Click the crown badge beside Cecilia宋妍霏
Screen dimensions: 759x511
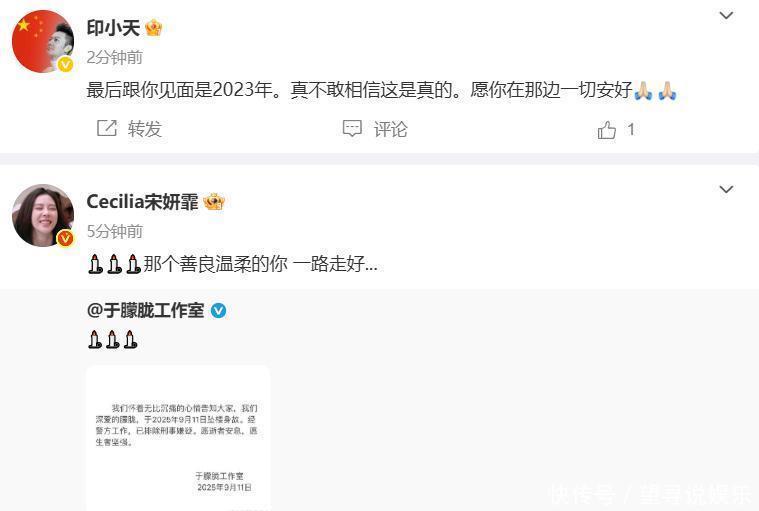[x=214, y=201]
